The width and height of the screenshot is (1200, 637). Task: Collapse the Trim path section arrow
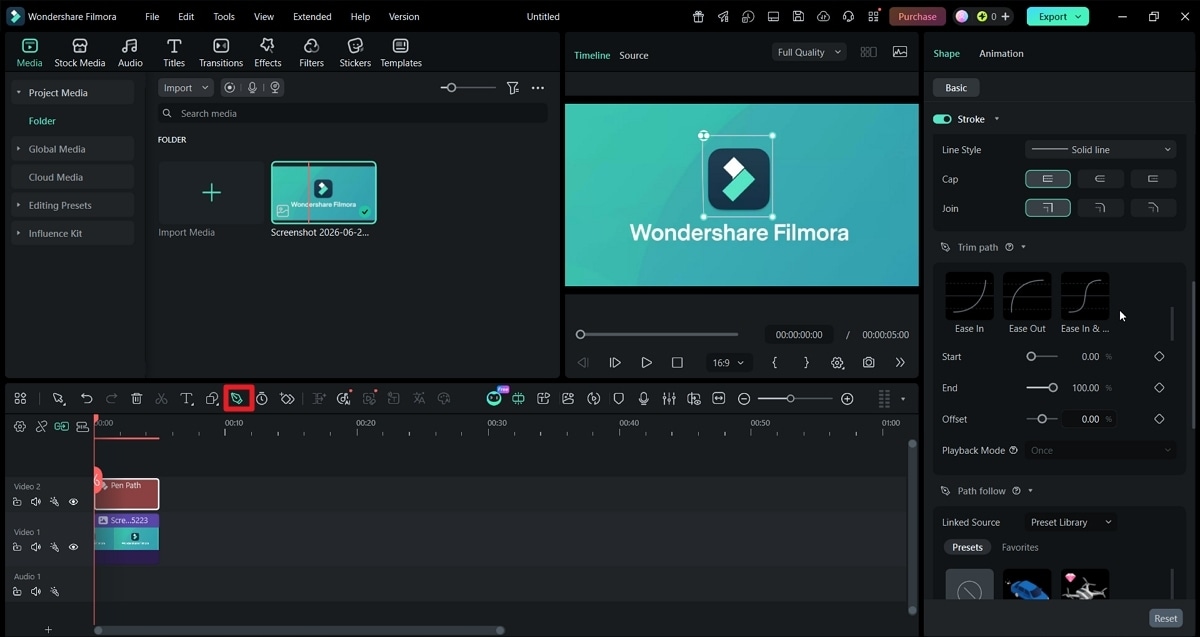point(1023,247)
